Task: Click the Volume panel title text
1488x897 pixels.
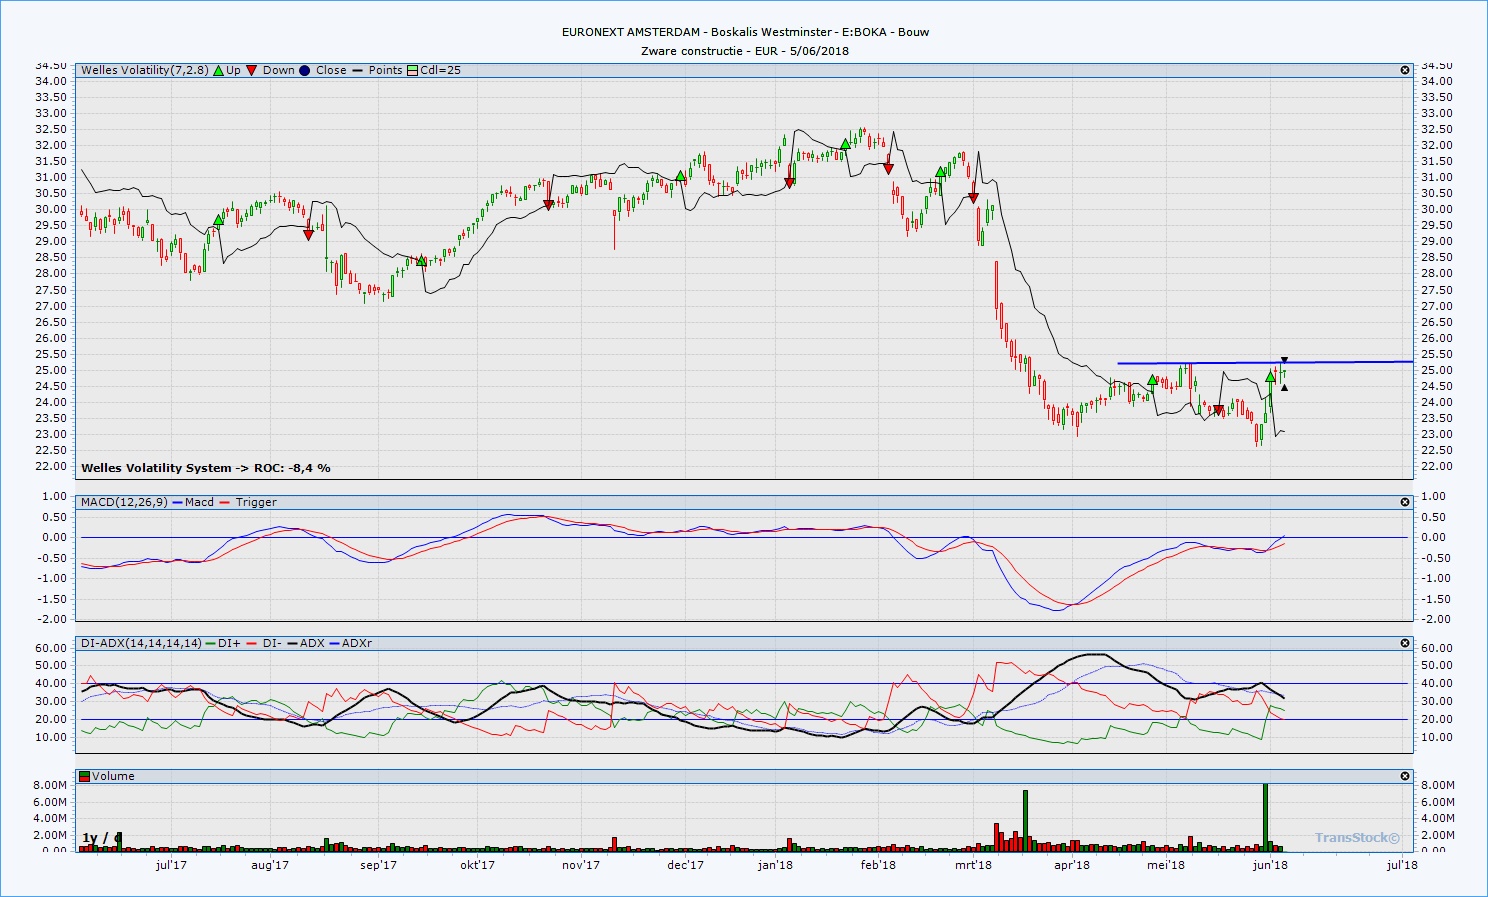Action: [114, 776]
